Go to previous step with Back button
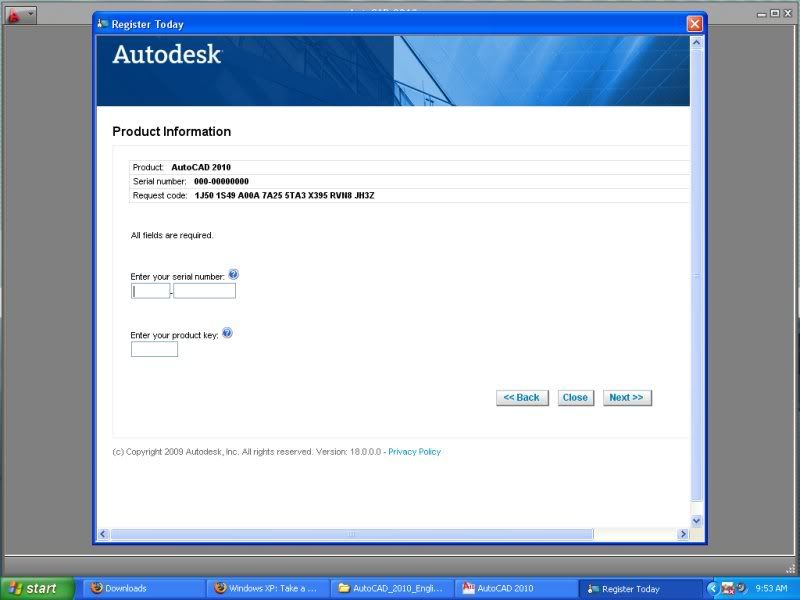 tap(522, 398)
